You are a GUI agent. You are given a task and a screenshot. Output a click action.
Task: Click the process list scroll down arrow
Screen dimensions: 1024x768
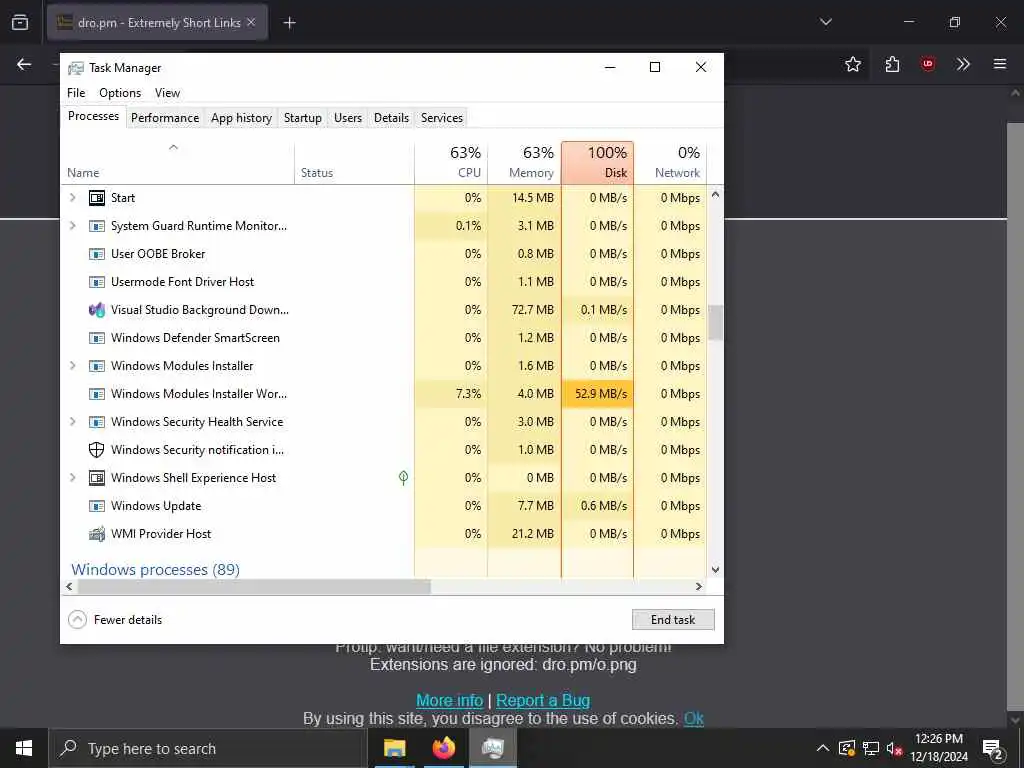point(715,569)
